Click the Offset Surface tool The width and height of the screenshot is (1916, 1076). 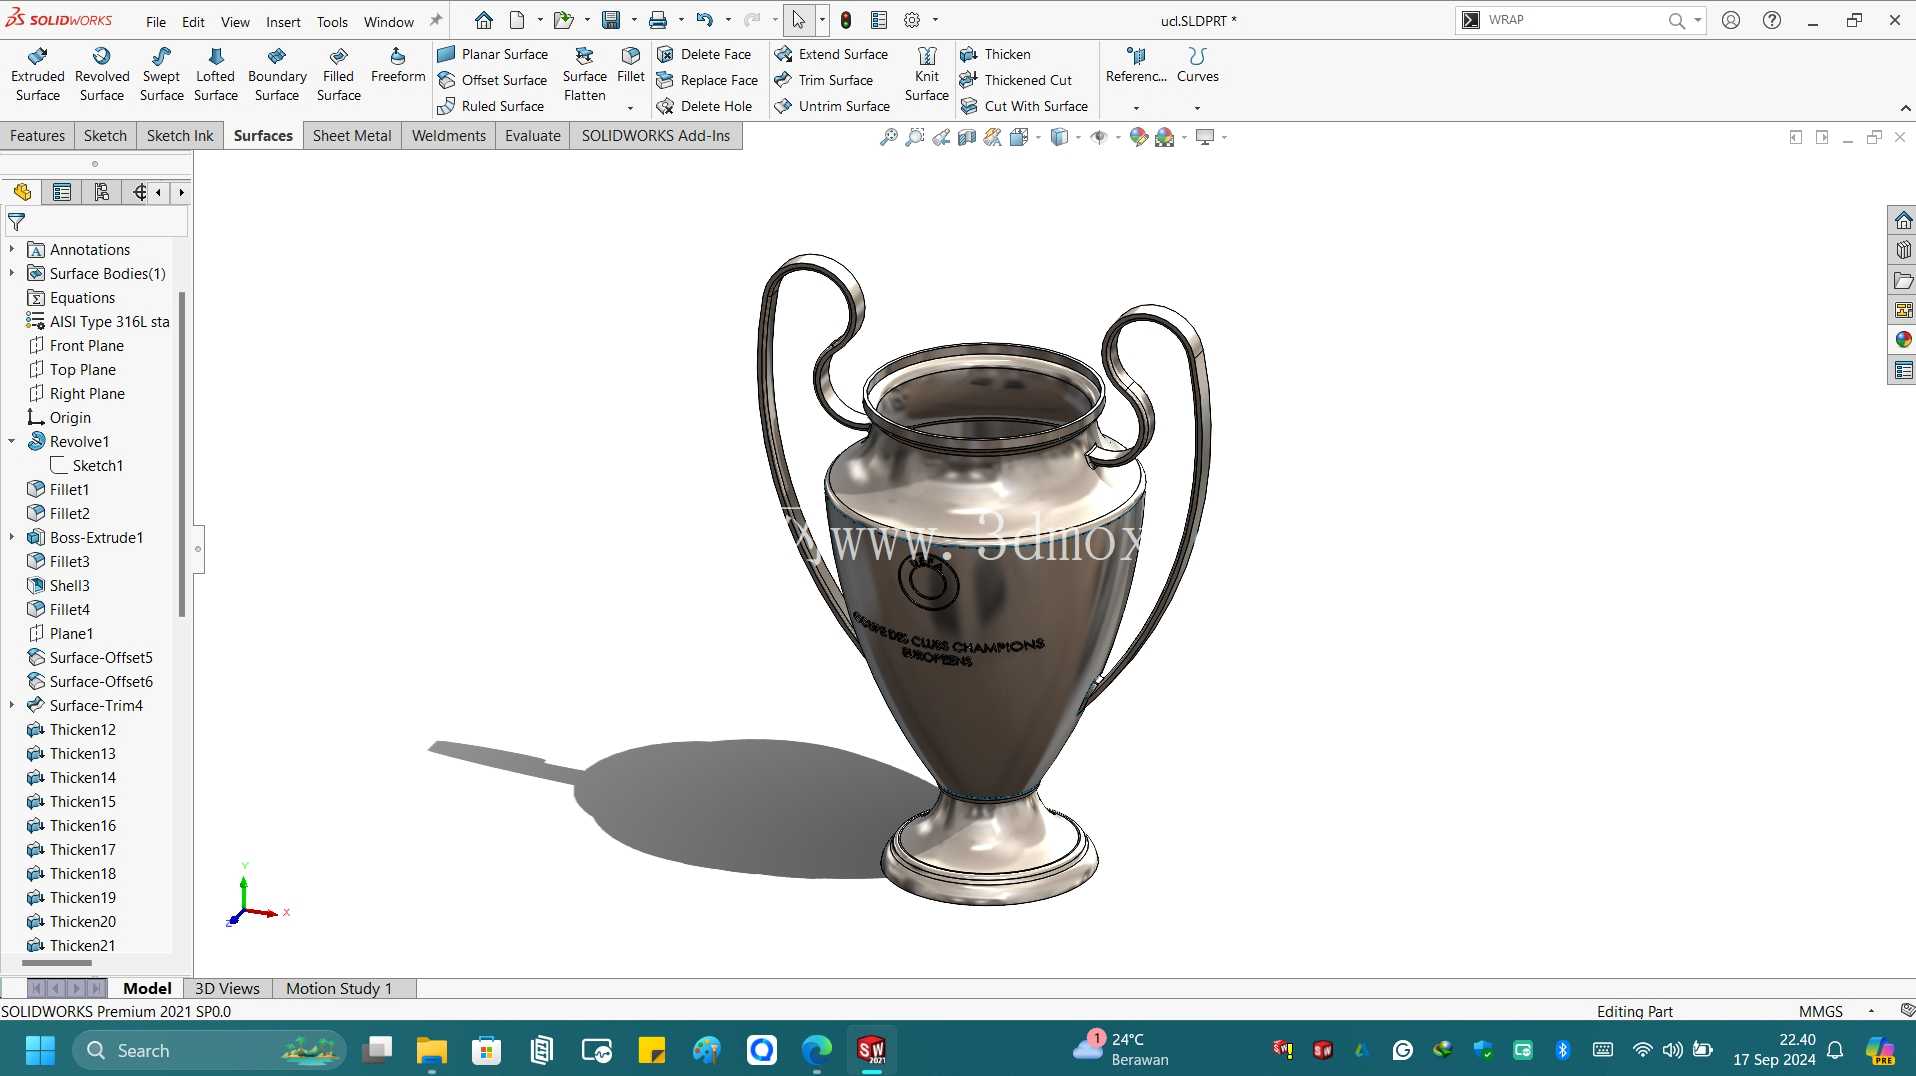pos(493,80)
